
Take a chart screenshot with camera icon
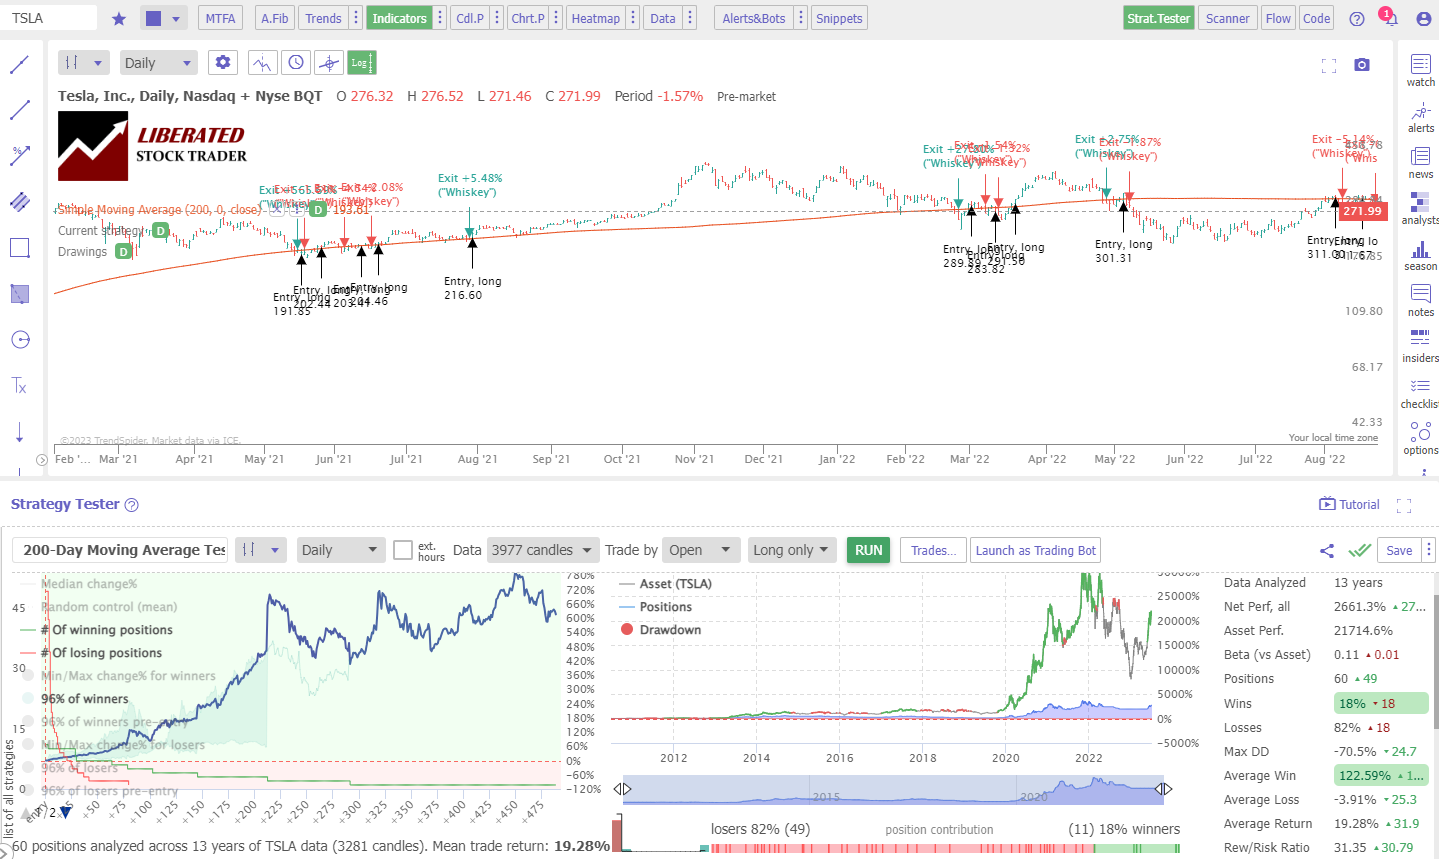click(x=1361, y=62)
